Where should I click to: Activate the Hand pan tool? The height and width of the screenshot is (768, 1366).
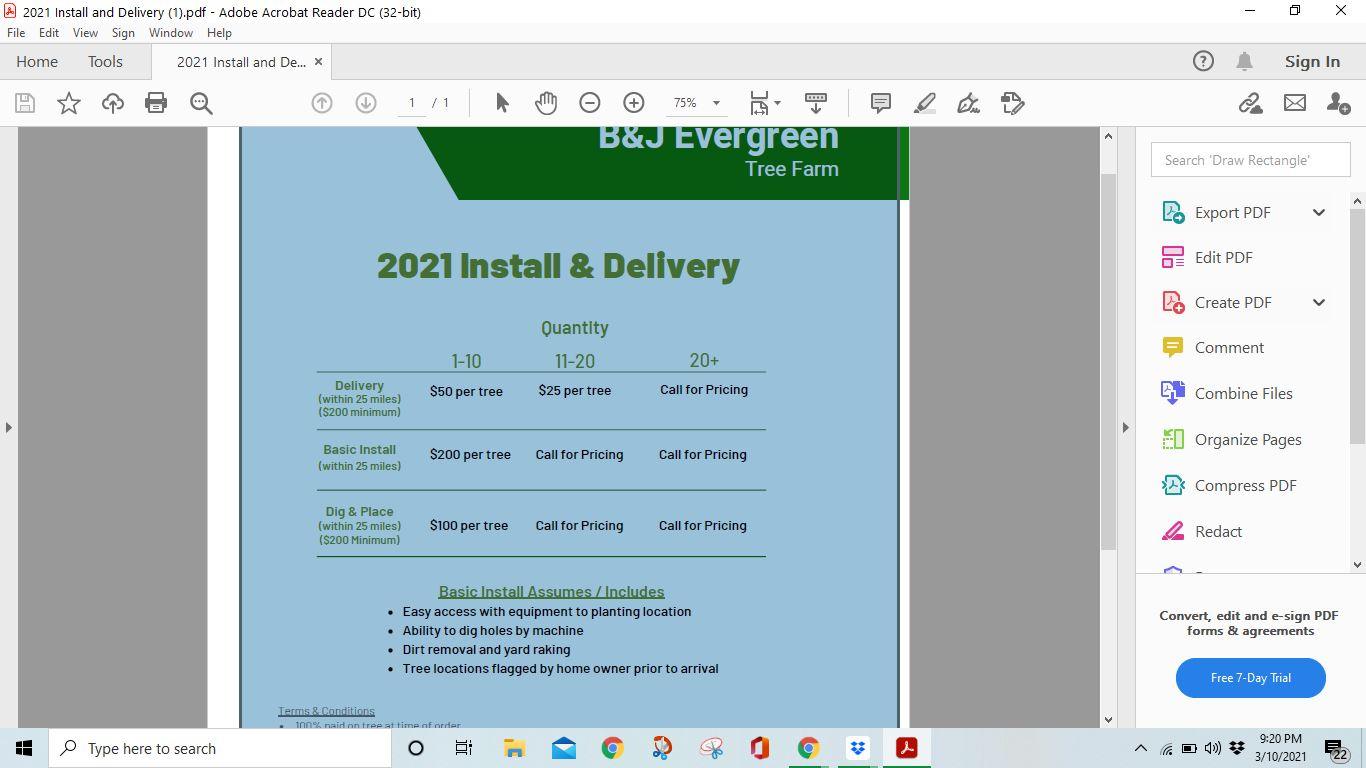click(x=546, y=103)
